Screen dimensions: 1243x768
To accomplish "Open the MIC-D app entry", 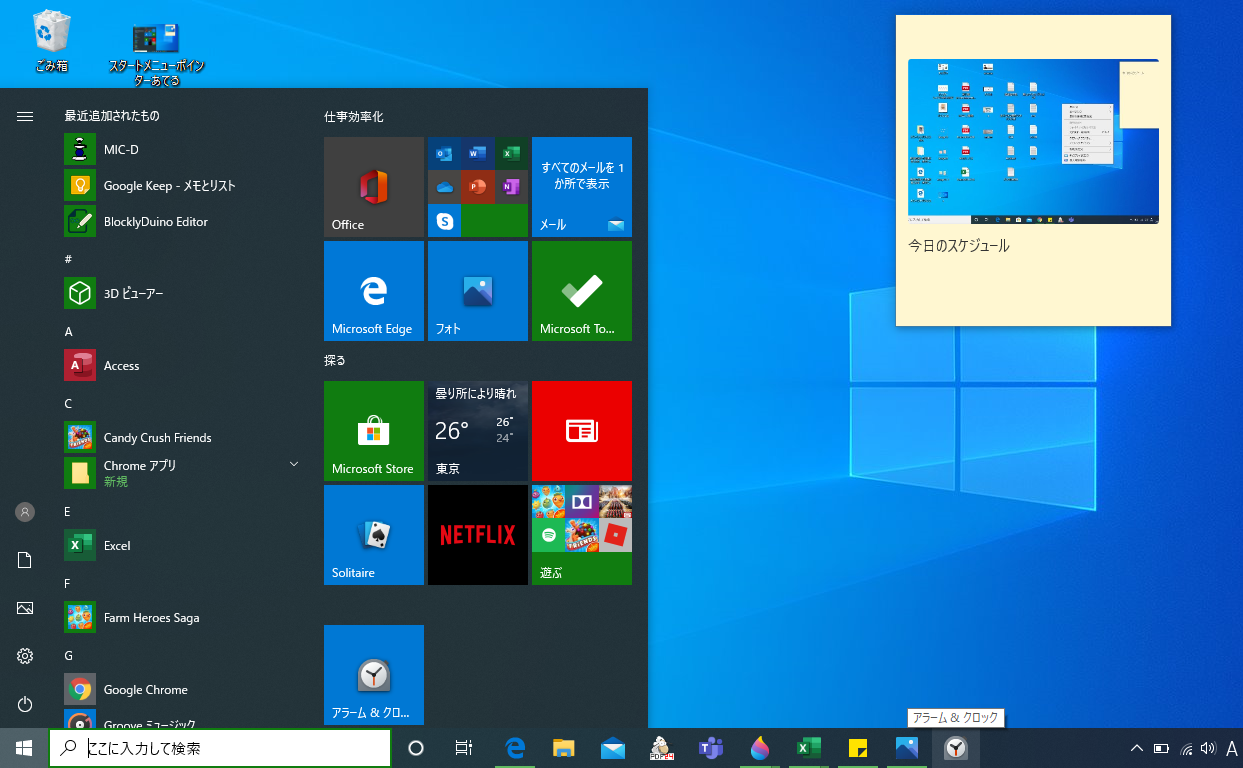I will click(x=182, y=150).
